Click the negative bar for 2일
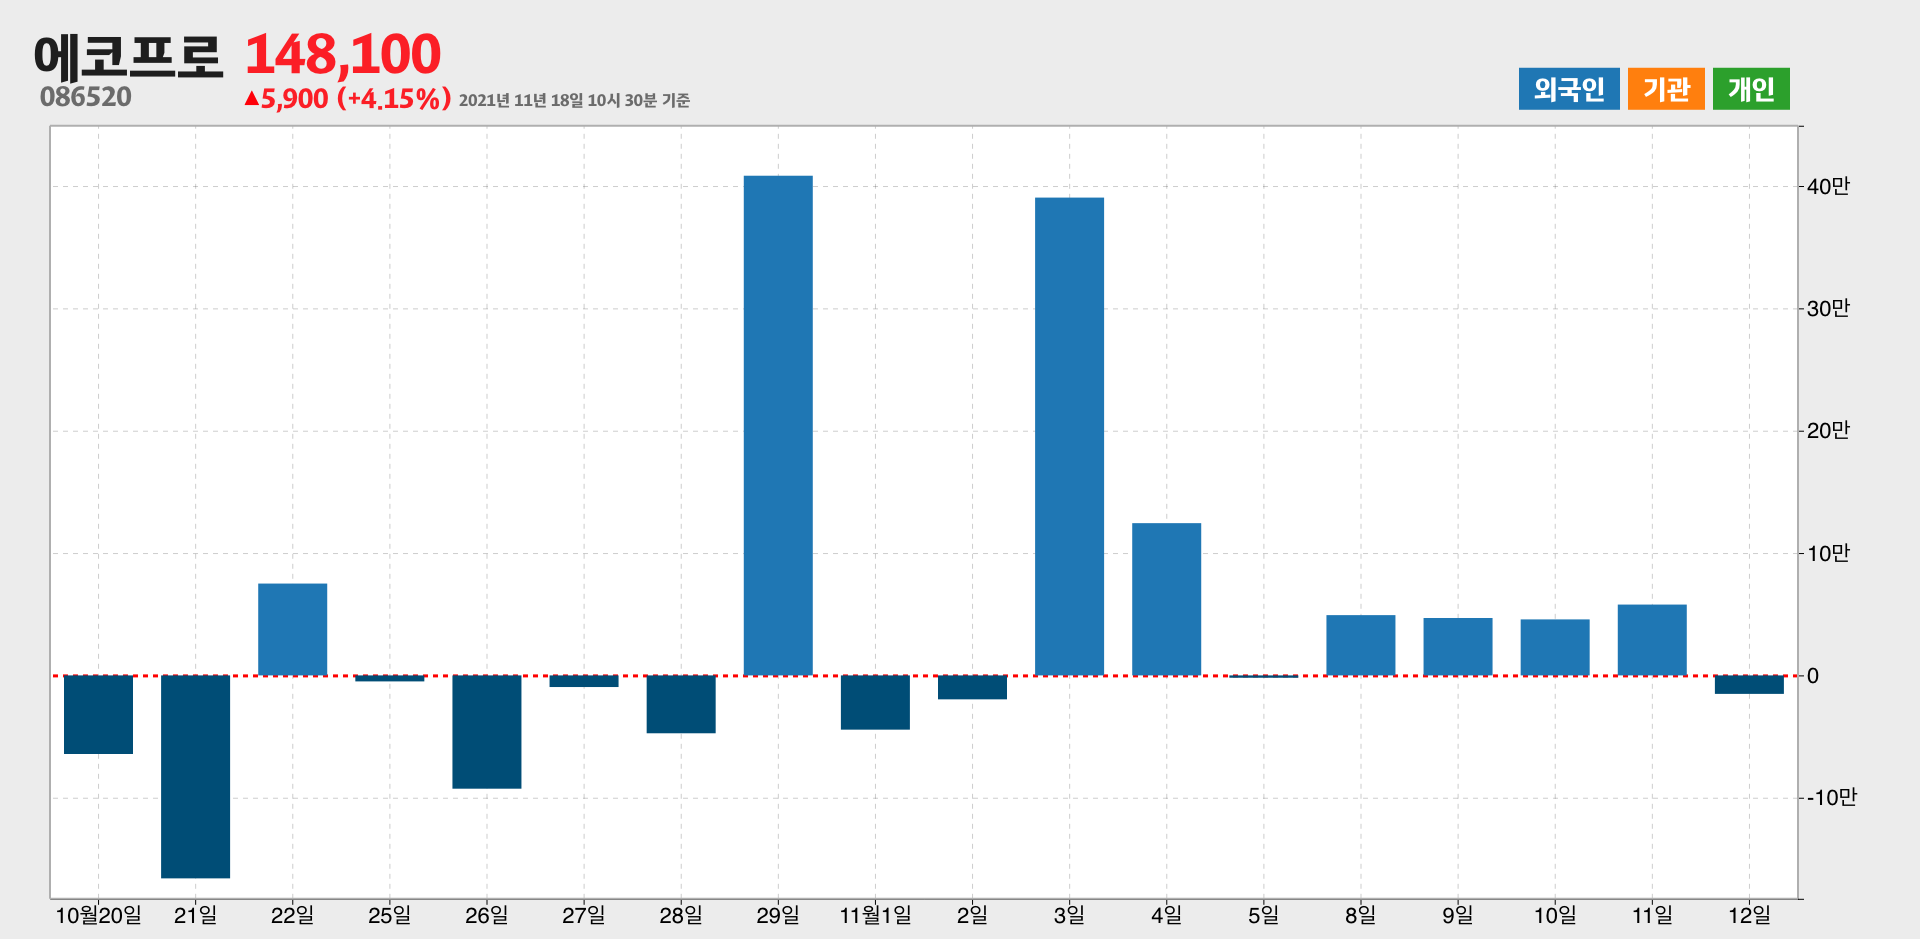Image resolution: width=1920 pixels, height=939 pixels. (972, 687)
